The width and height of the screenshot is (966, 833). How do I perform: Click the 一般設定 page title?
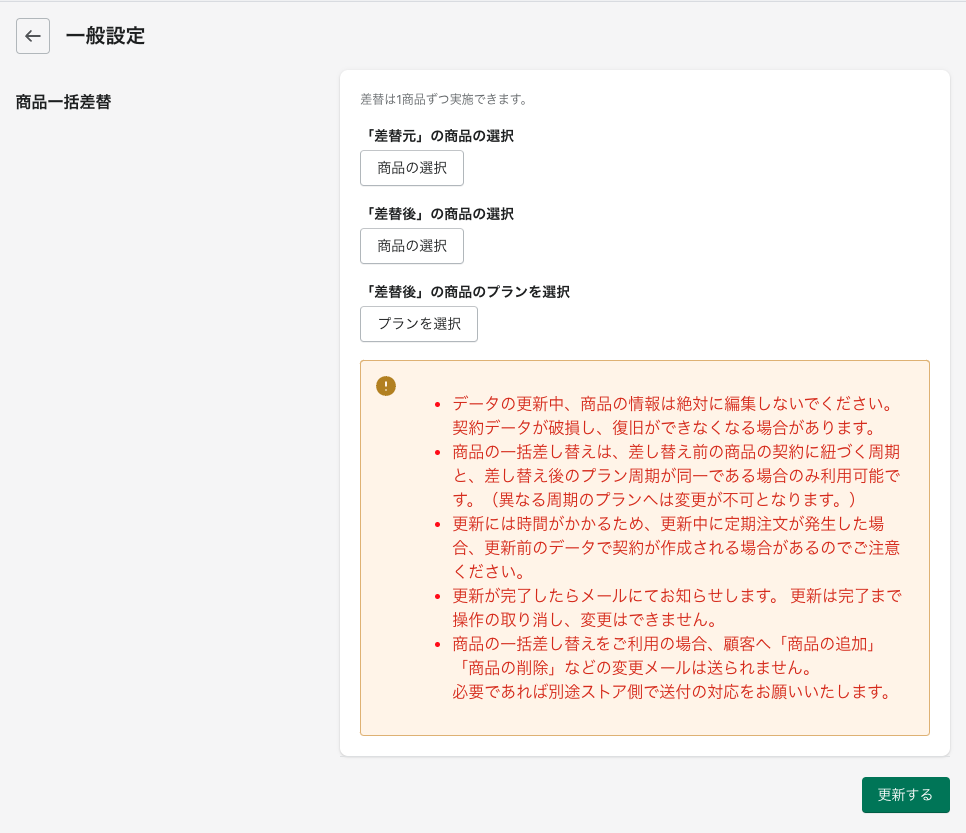pyautogui.click(x=105, y=37)
